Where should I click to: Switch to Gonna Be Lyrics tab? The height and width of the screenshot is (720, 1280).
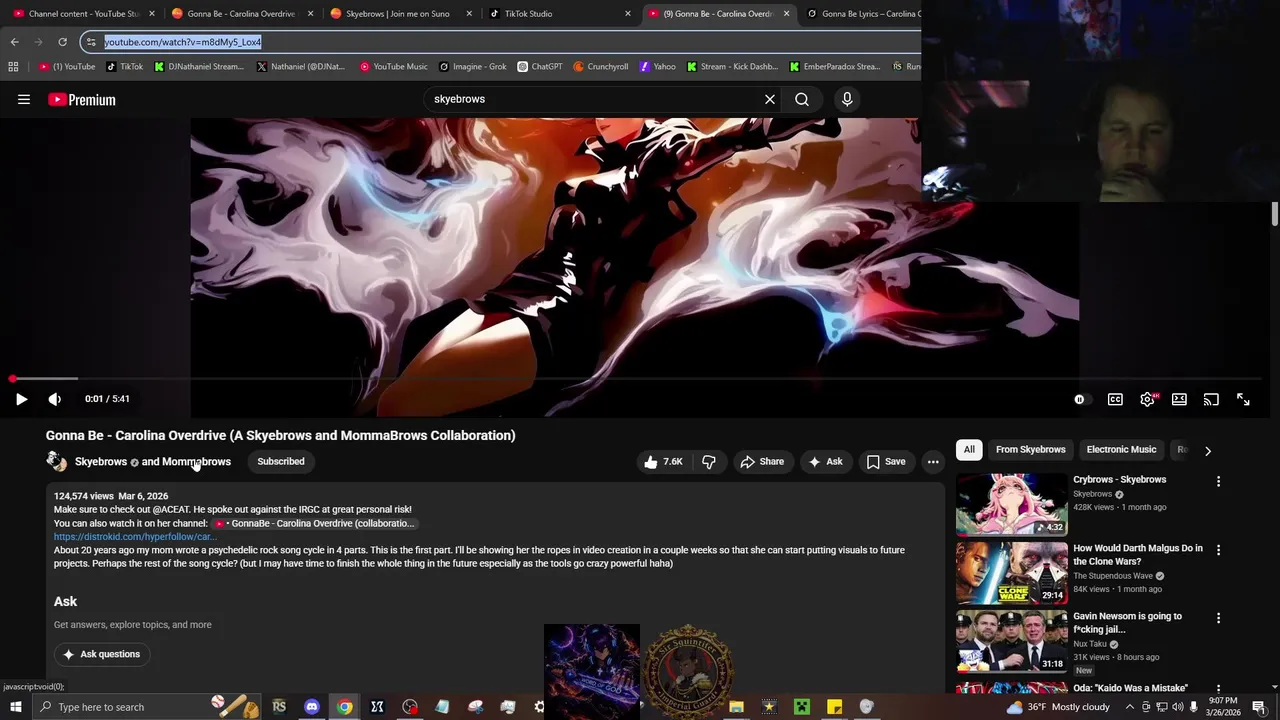[865, 14]
